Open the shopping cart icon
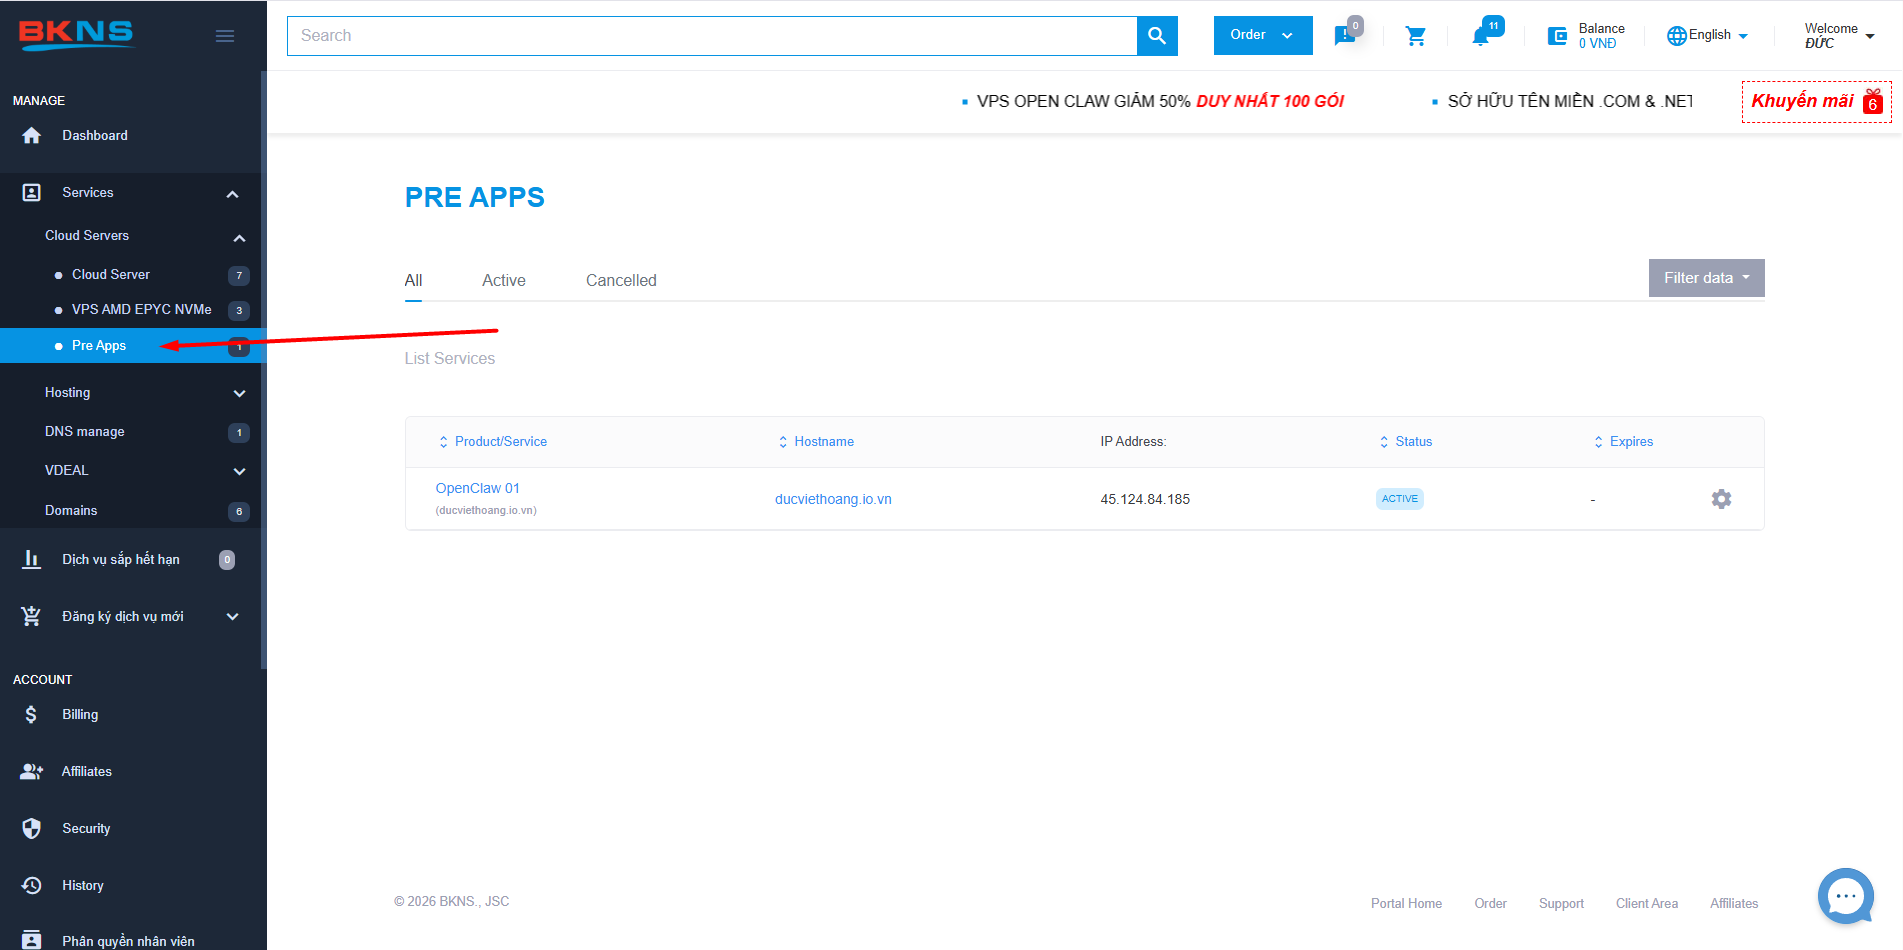 click(x=1416, y=36)
